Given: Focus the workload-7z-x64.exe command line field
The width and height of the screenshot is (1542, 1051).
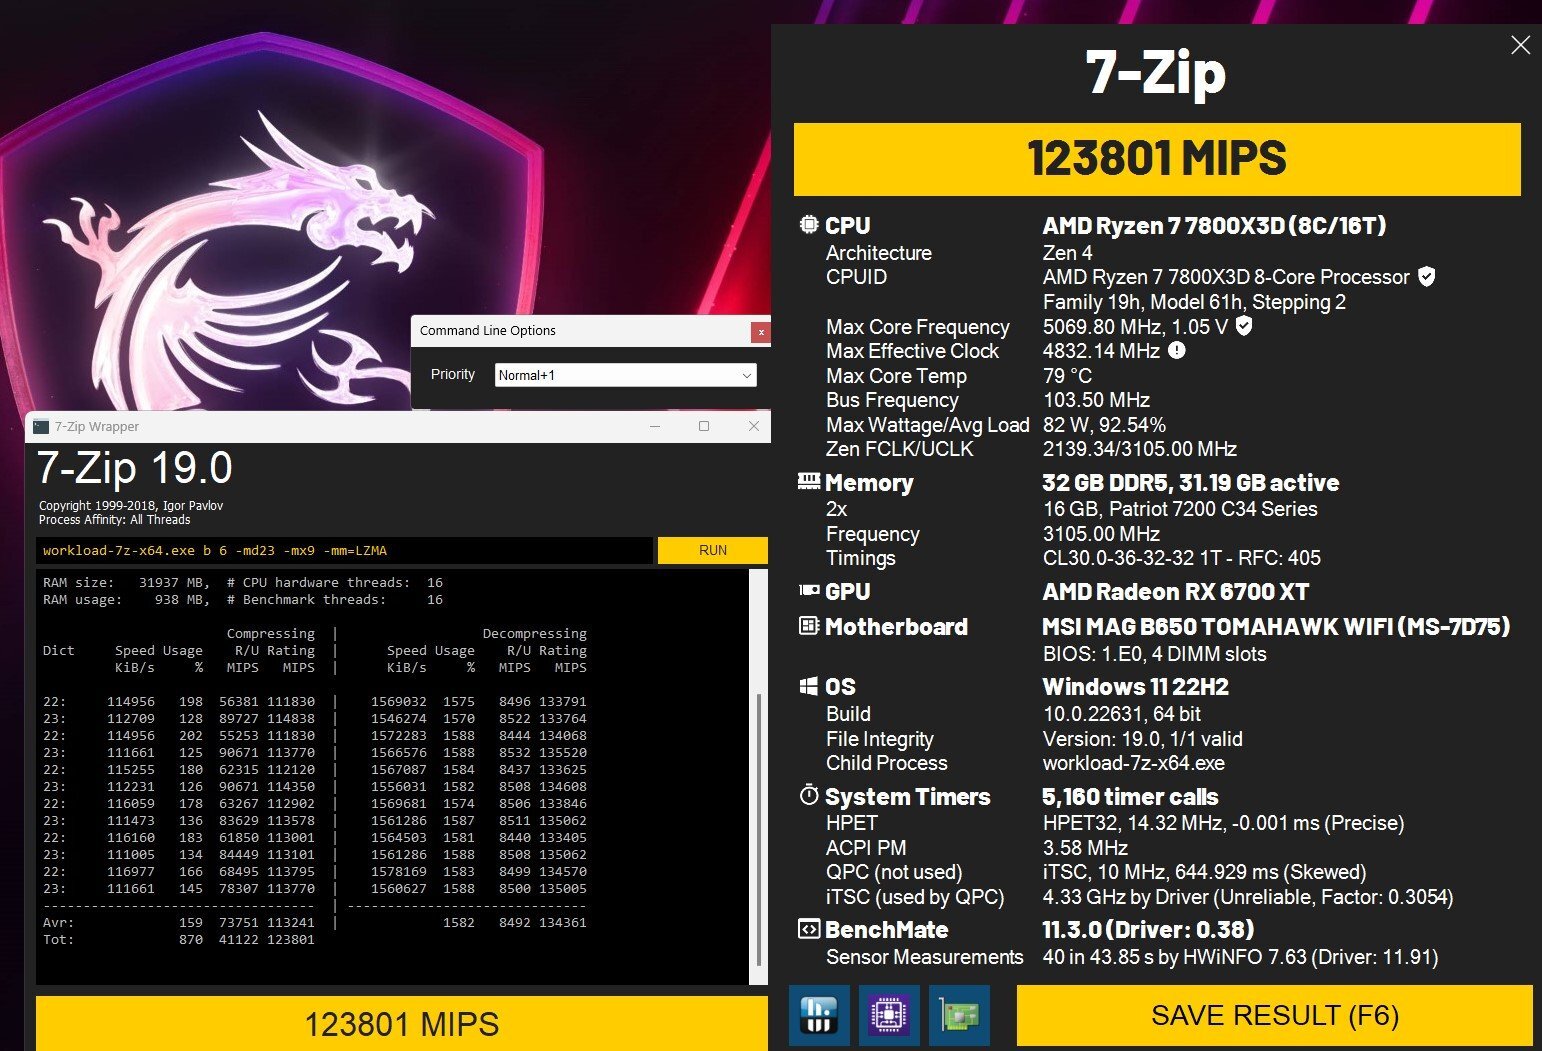Looking at the screenshot, I should pyautogui.click(x=345, y=550).
